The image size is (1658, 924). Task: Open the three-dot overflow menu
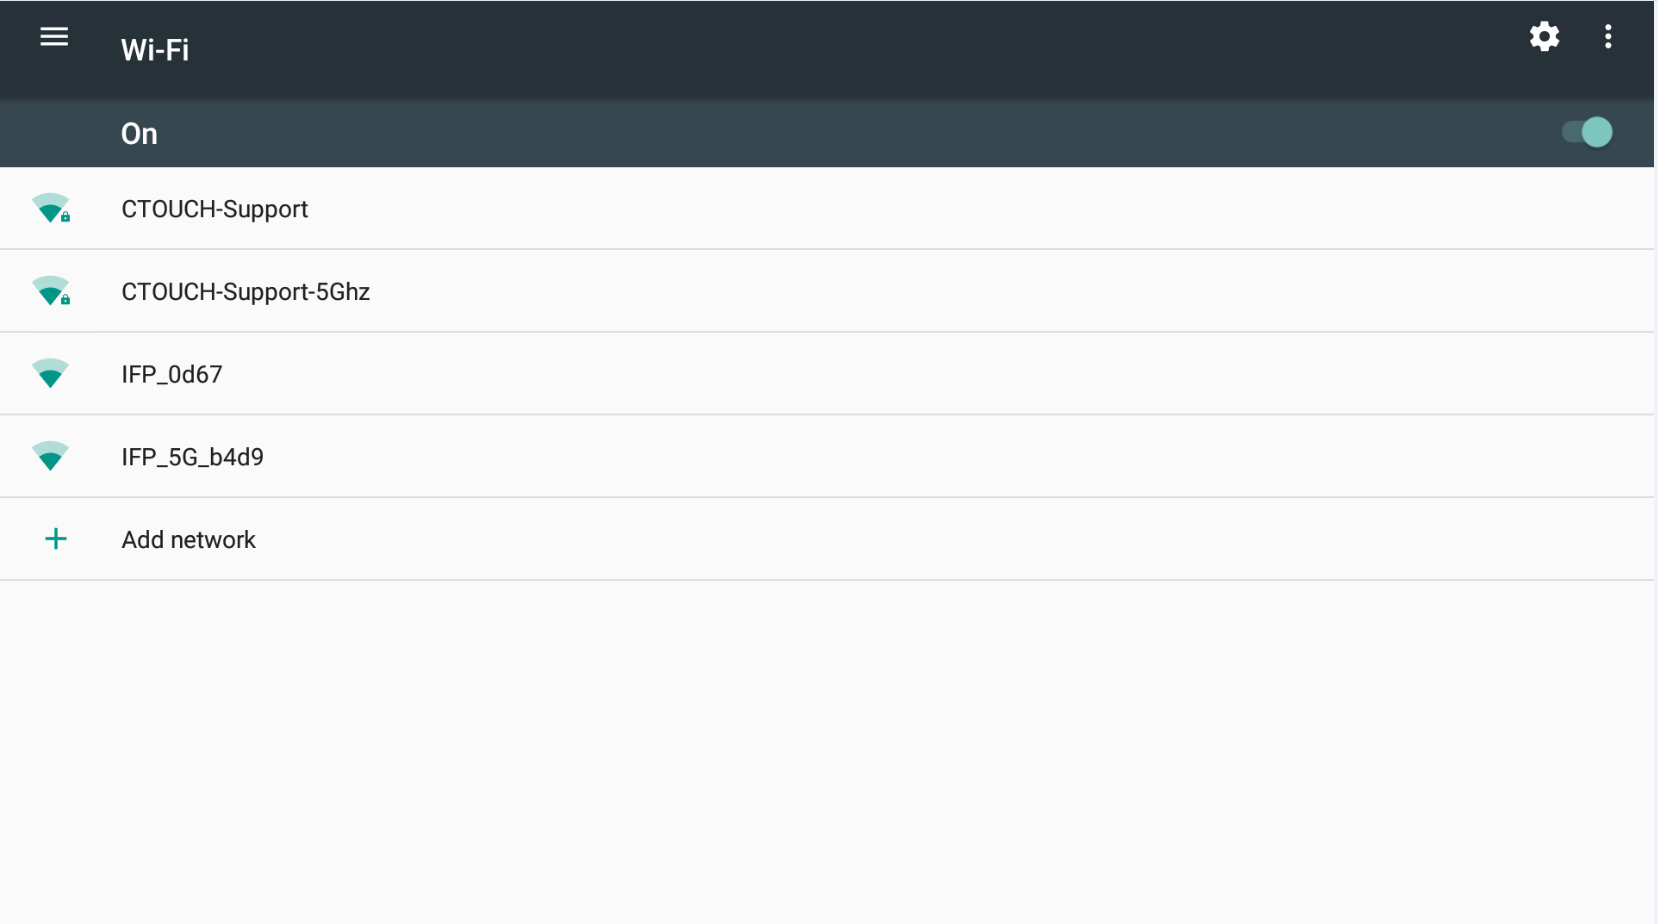coord(1608,37)
